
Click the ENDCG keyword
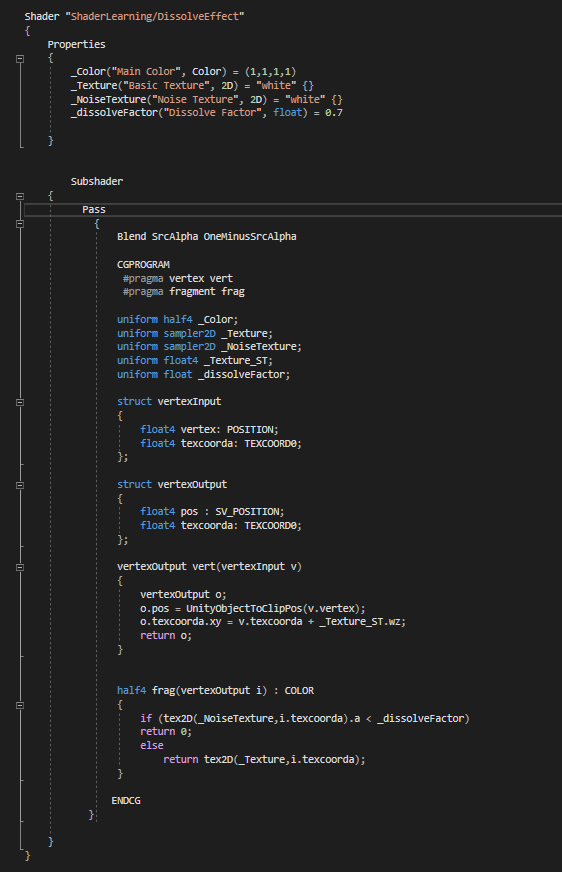coord(126,801)
